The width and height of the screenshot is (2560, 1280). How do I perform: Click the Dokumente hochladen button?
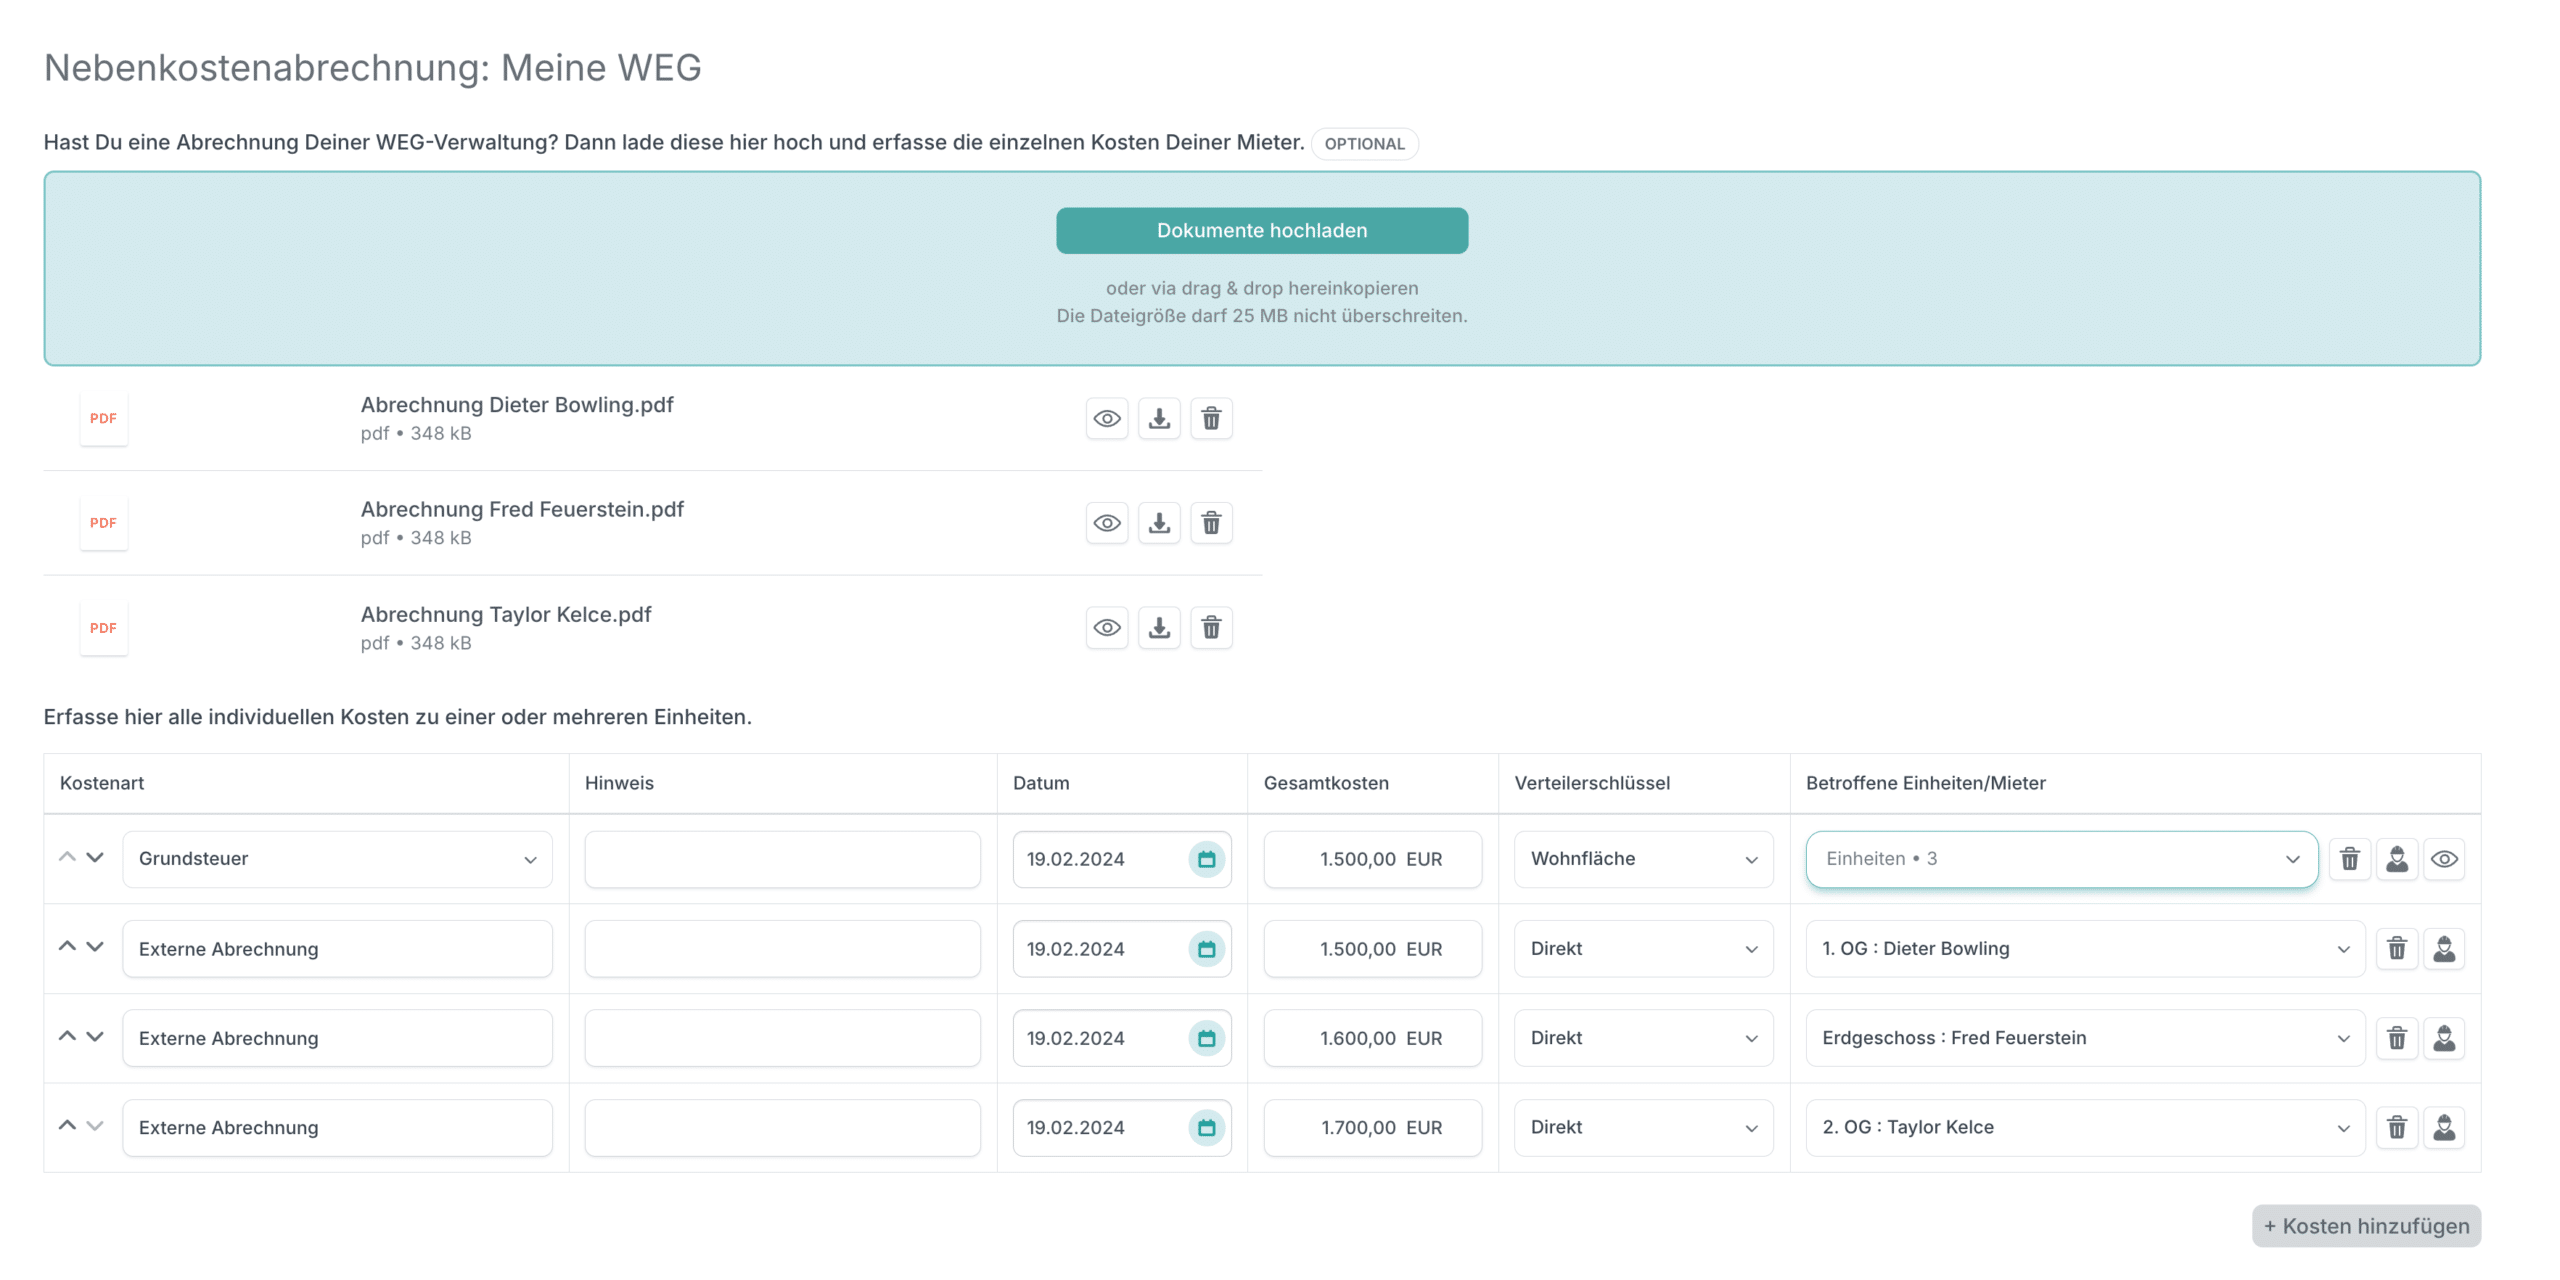click(x=1262, y=231)
